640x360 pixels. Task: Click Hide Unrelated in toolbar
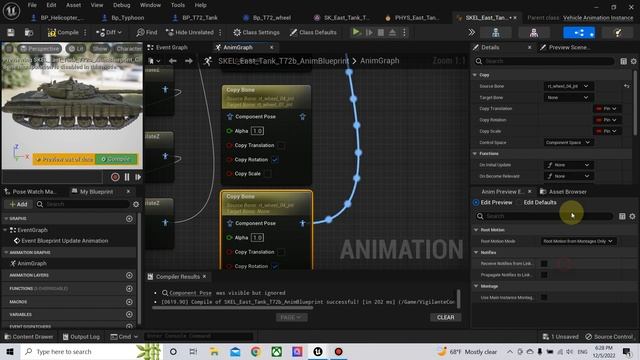point(189,32)
